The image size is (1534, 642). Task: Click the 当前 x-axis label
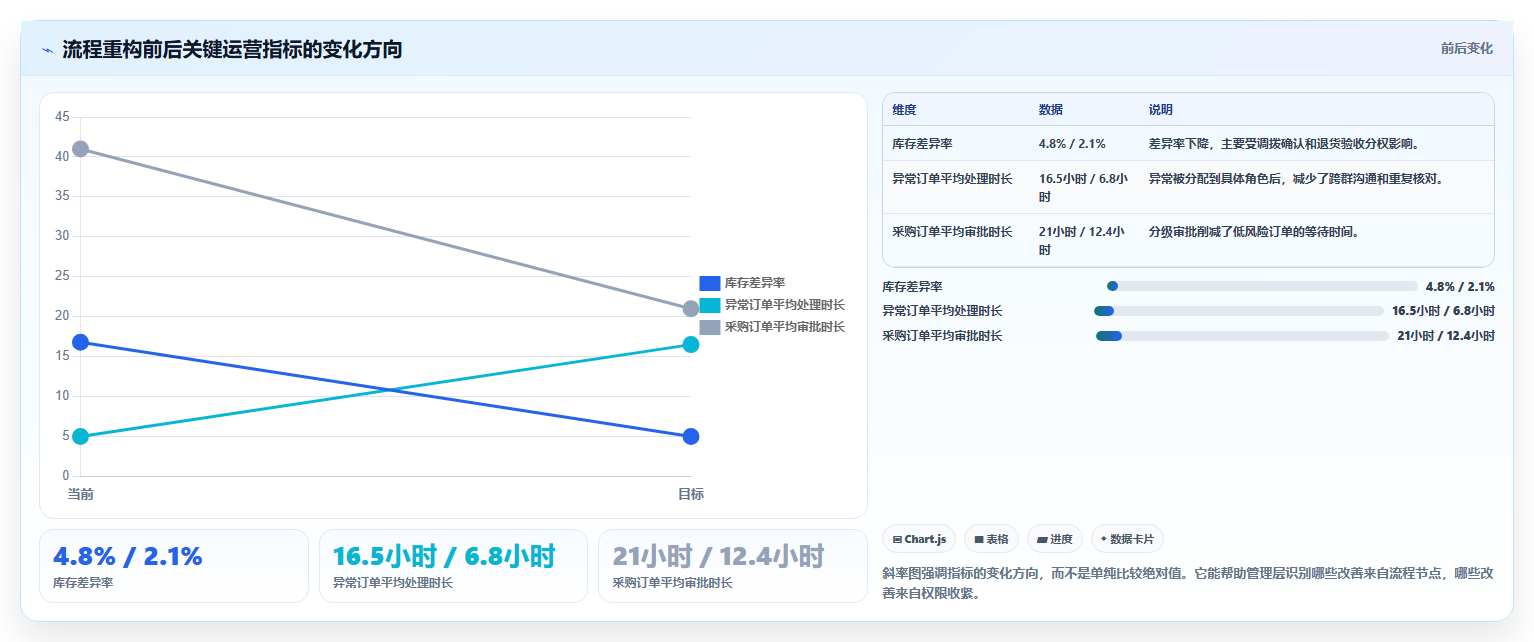tap(81, 494)
